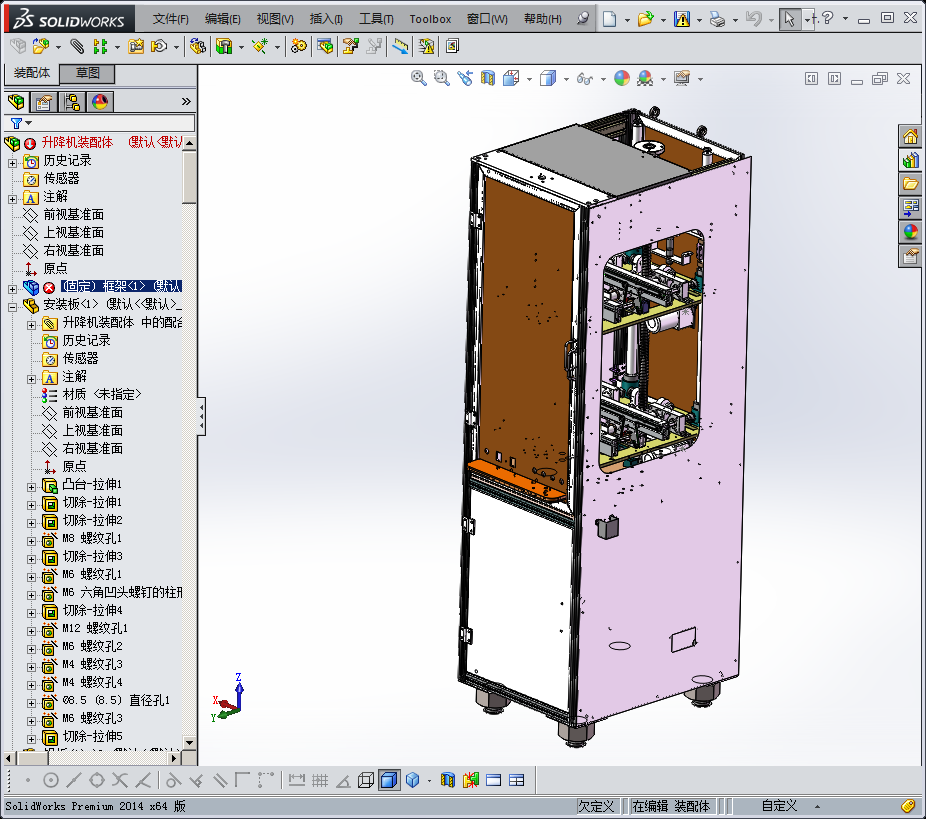
Task: Click the Help question mark icon
Action: (827, 18)
